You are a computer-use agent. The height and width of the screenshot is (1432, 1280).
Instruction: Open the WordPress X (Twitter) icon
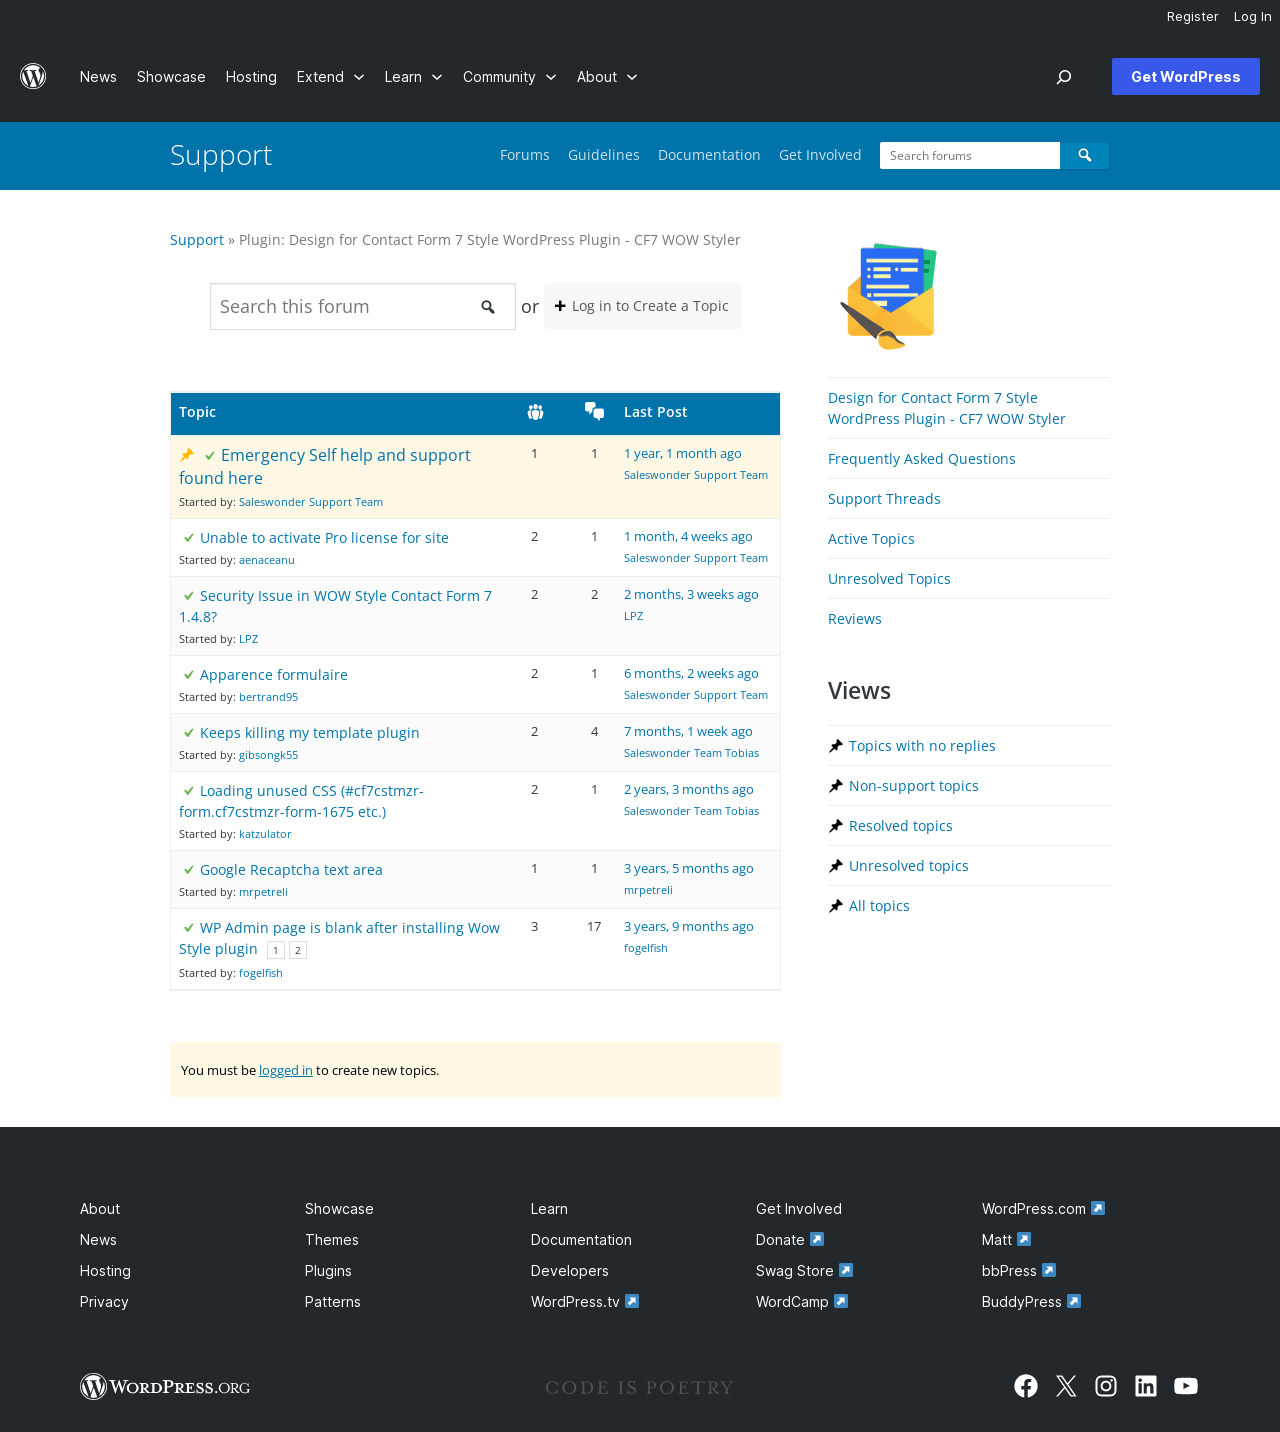pyautogui.click(x=1066, y=1386)
